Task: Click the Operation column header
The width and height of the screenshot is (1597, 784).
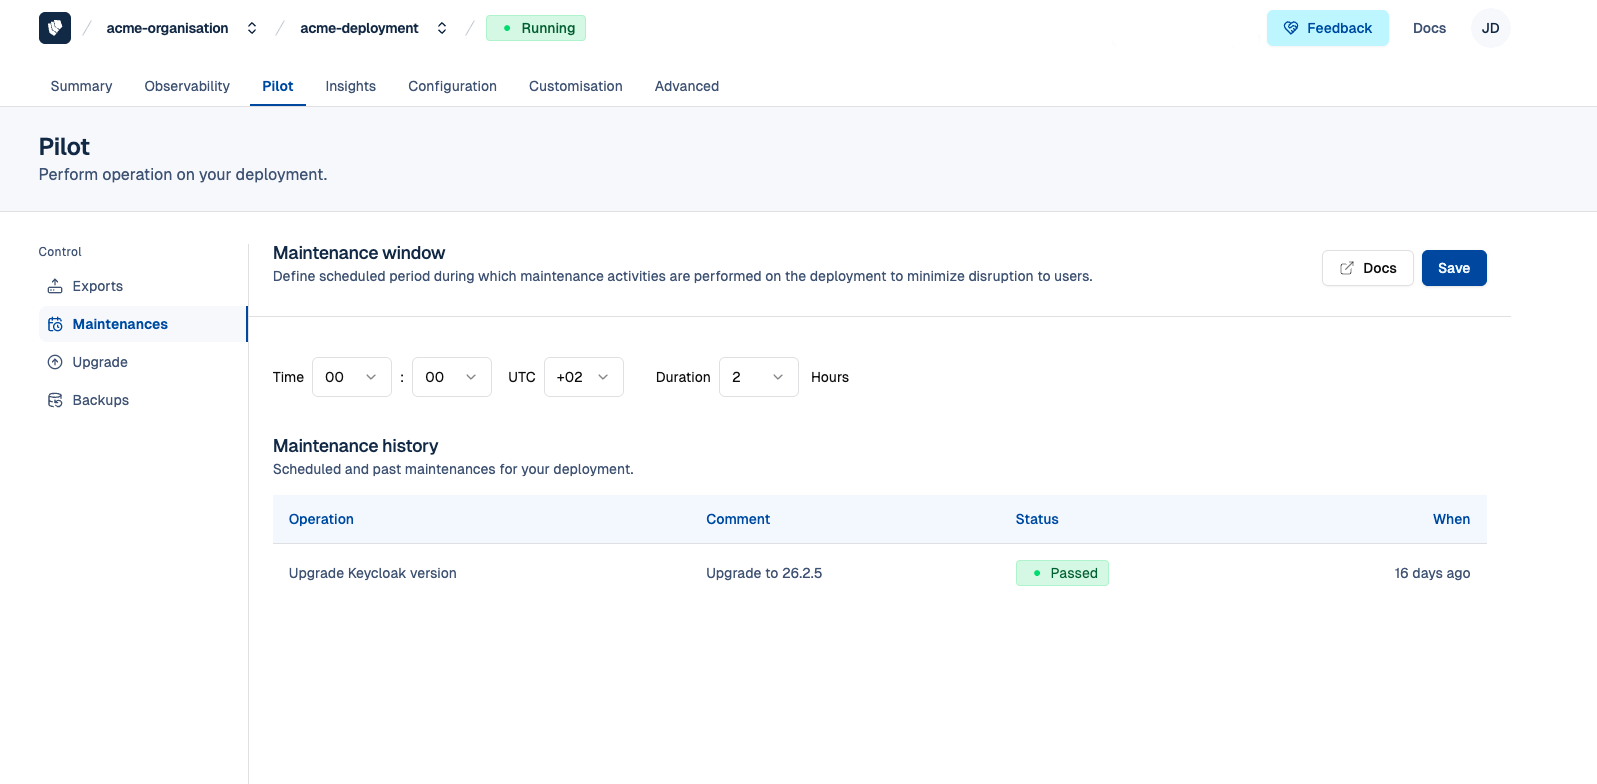Action: point(321,519)
